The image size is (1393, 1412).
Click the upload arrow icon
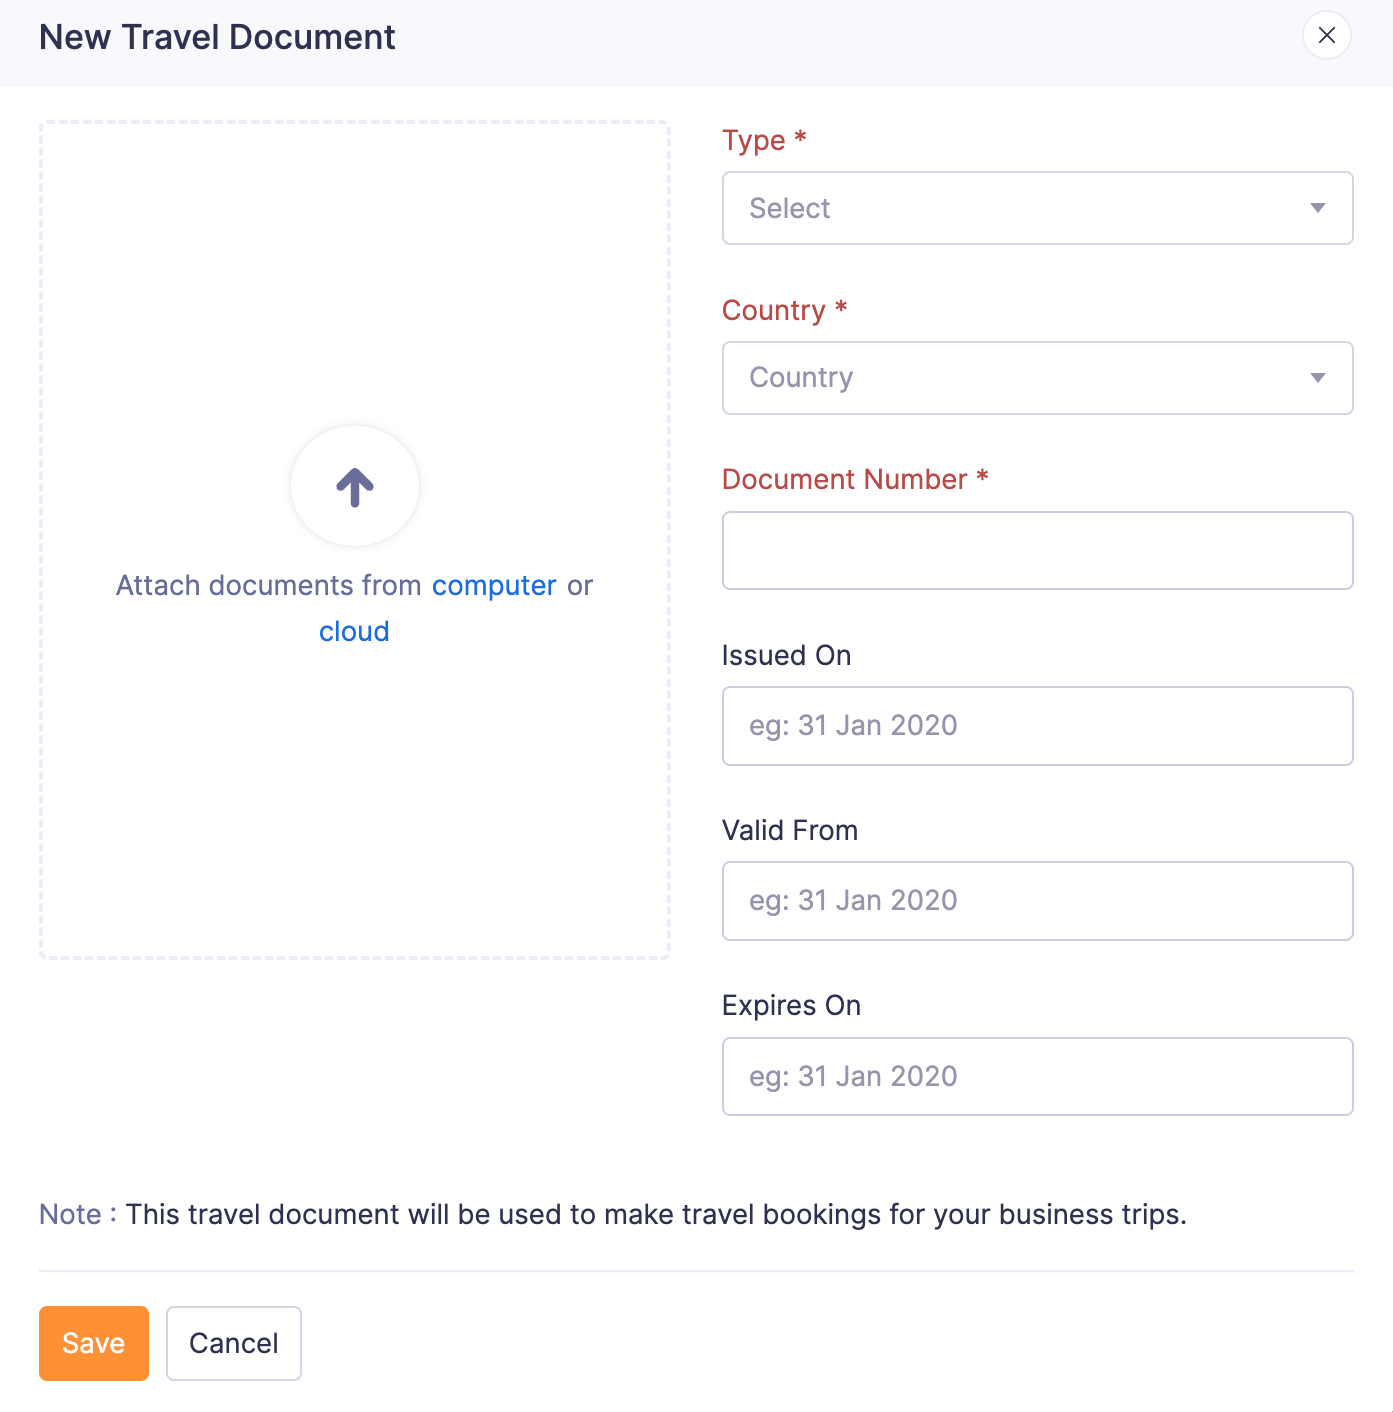(354, 486)
